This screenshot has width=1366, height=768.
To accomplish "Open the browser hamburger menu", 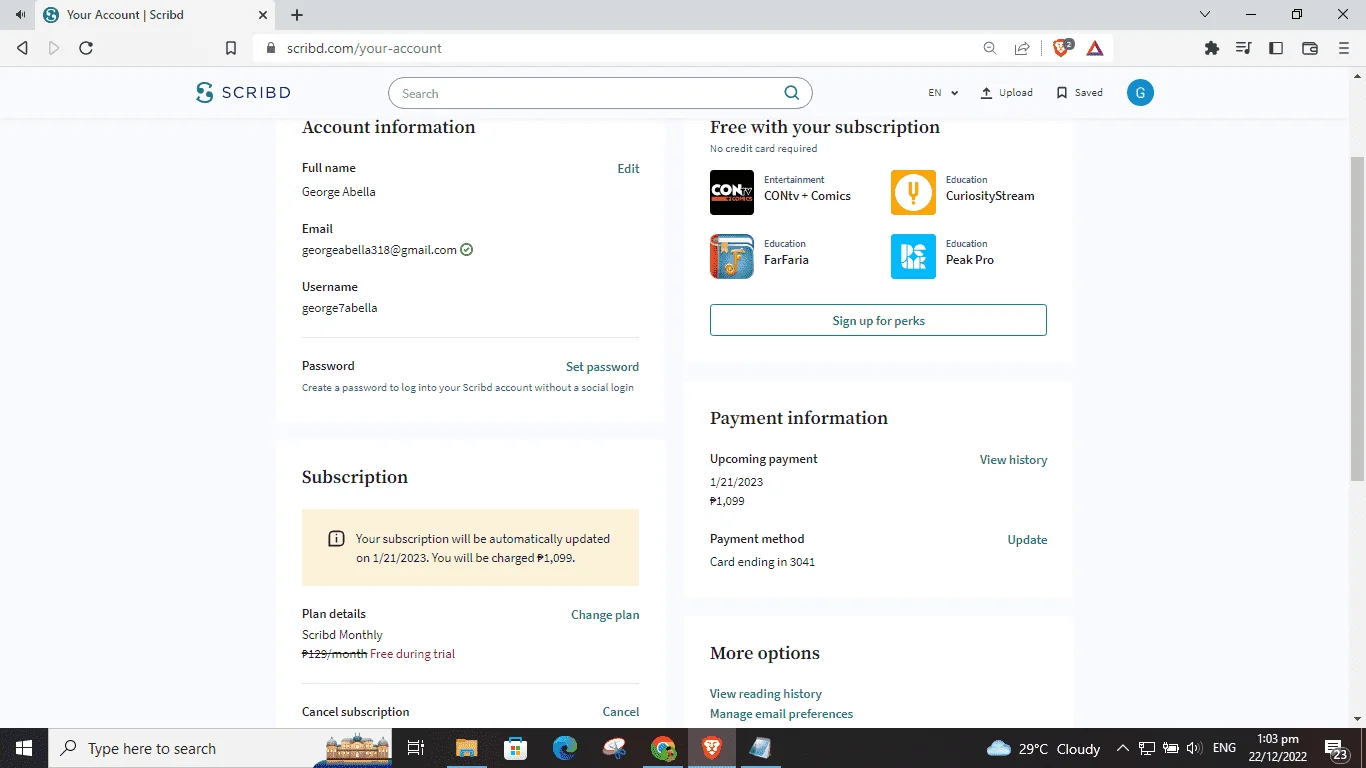I will [x=1344, y=48].
